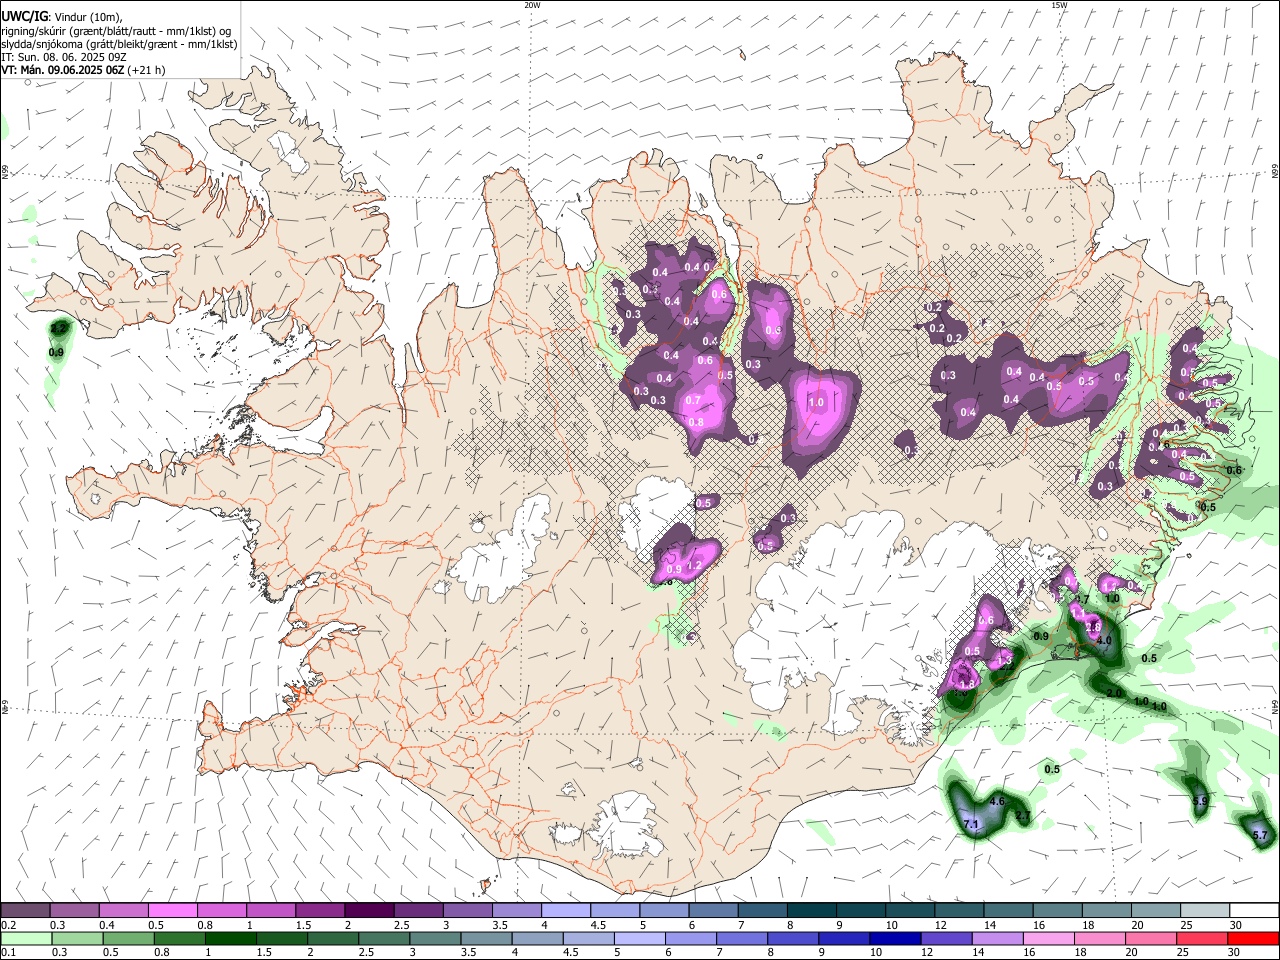Click the lower legend label '30'
This screenshot has width=1280, height=960.
pyautogui.click(x=1236, y=953)
